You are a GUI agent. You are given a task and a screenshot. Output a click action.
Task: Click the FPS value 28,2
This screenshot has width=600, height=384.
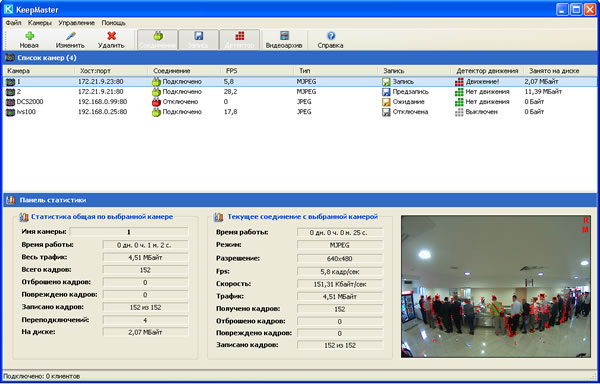pyautogui.click(x=230, y=92)
